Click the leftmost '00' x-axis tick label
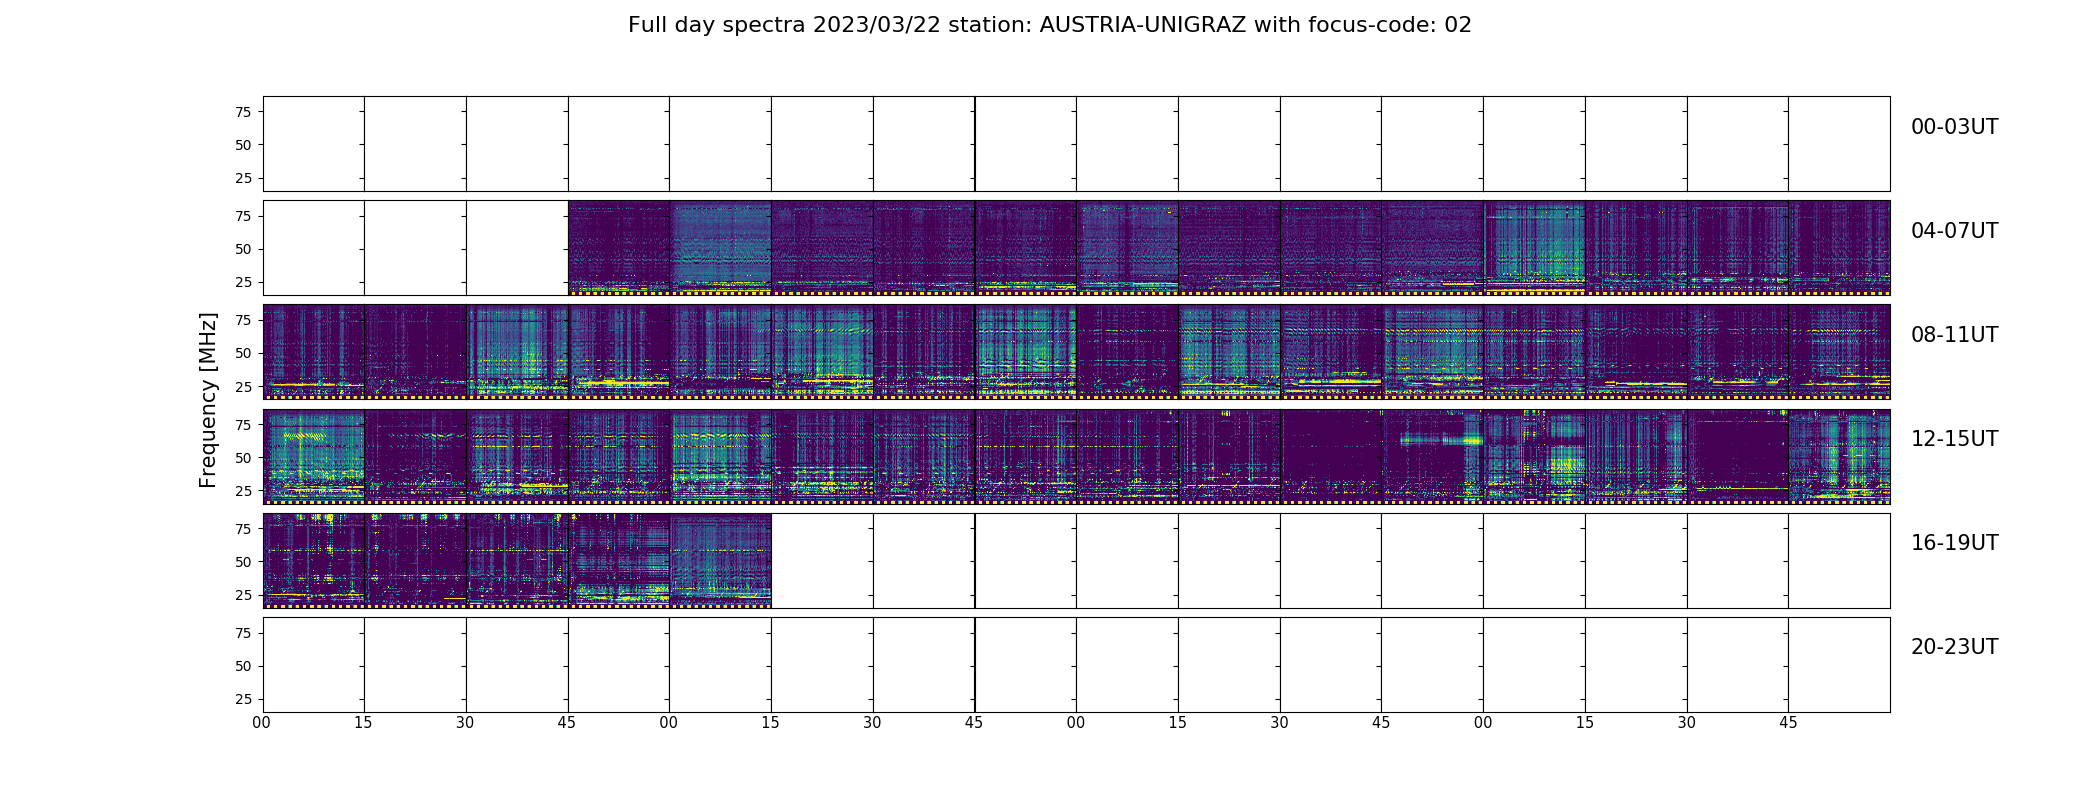This screenshot has height=800, width=2100. click(262, 723)
